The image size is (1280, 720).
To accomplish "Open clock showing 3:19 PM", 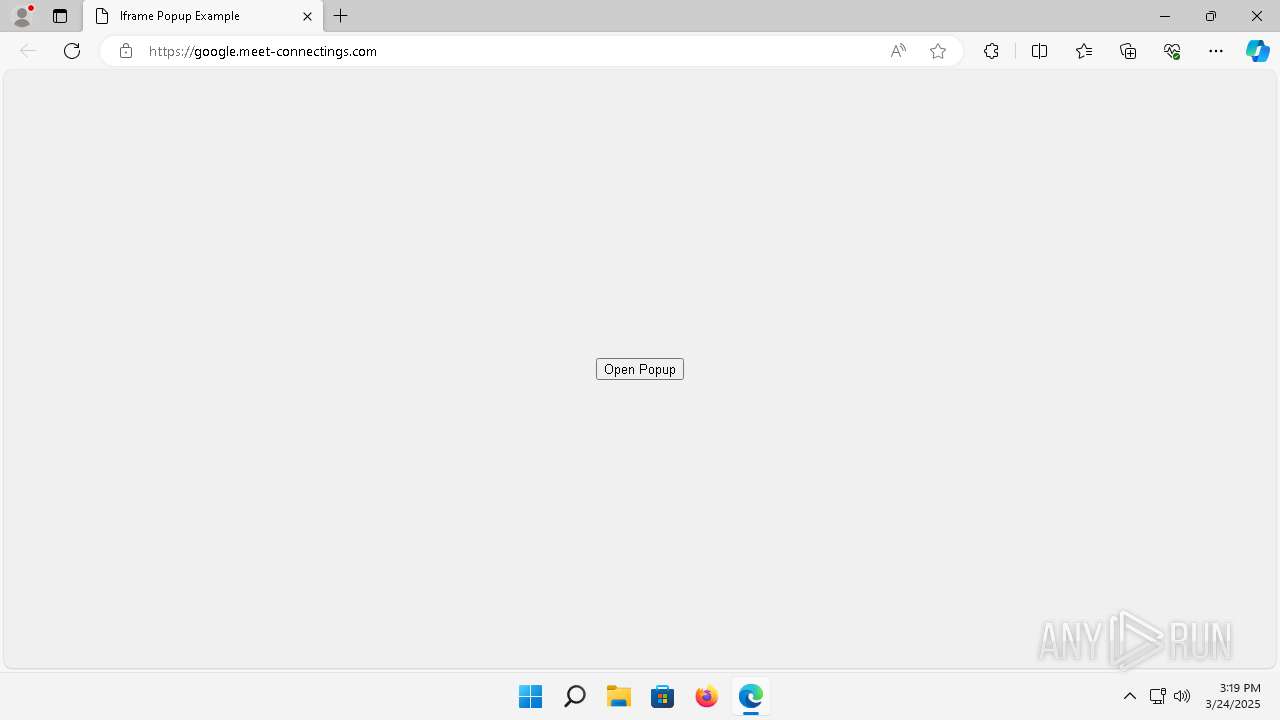I will click(x=1232, y=696).
